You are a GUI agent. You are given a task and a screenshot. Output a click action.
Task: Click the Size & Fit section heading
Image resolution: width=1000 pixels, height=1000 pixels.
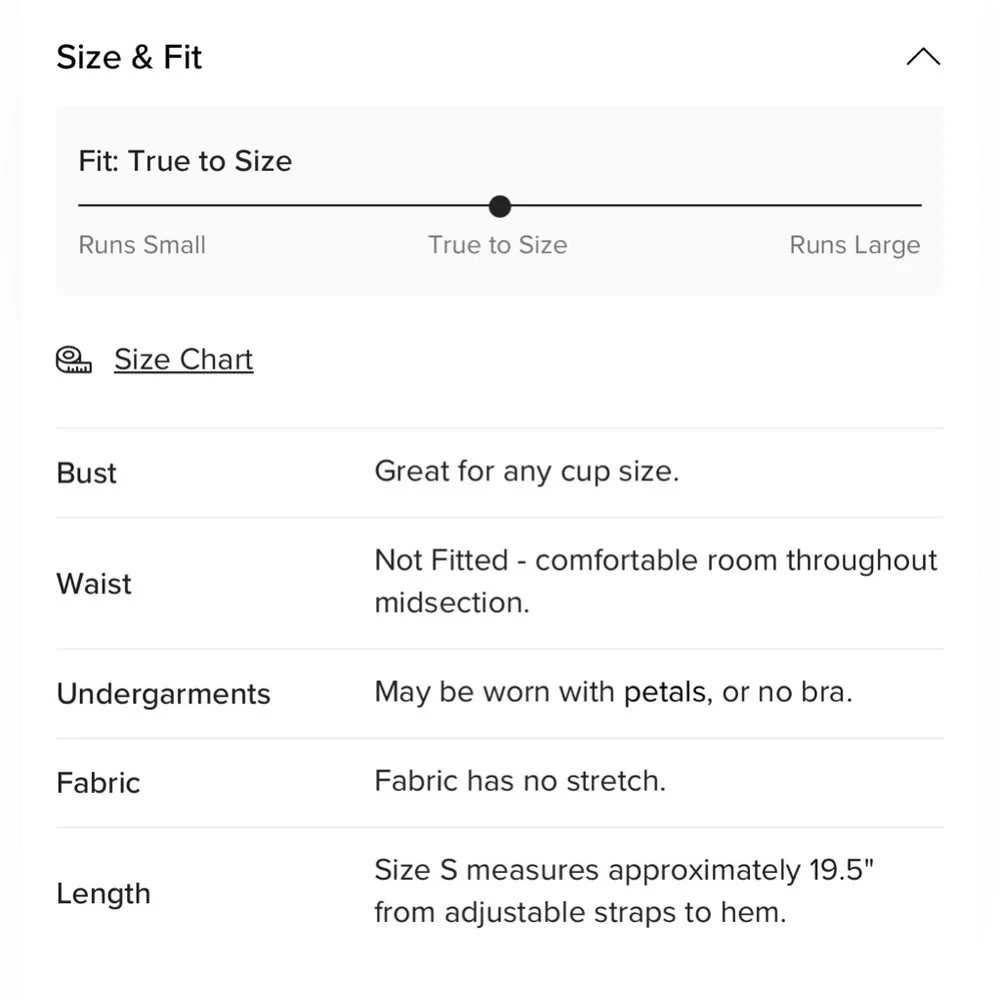129,57
